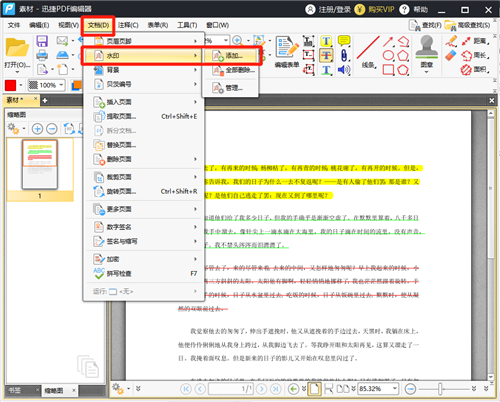The image size is (500, 402).
Task: Open the Window (窗口) menu
Action: [217, 25]
